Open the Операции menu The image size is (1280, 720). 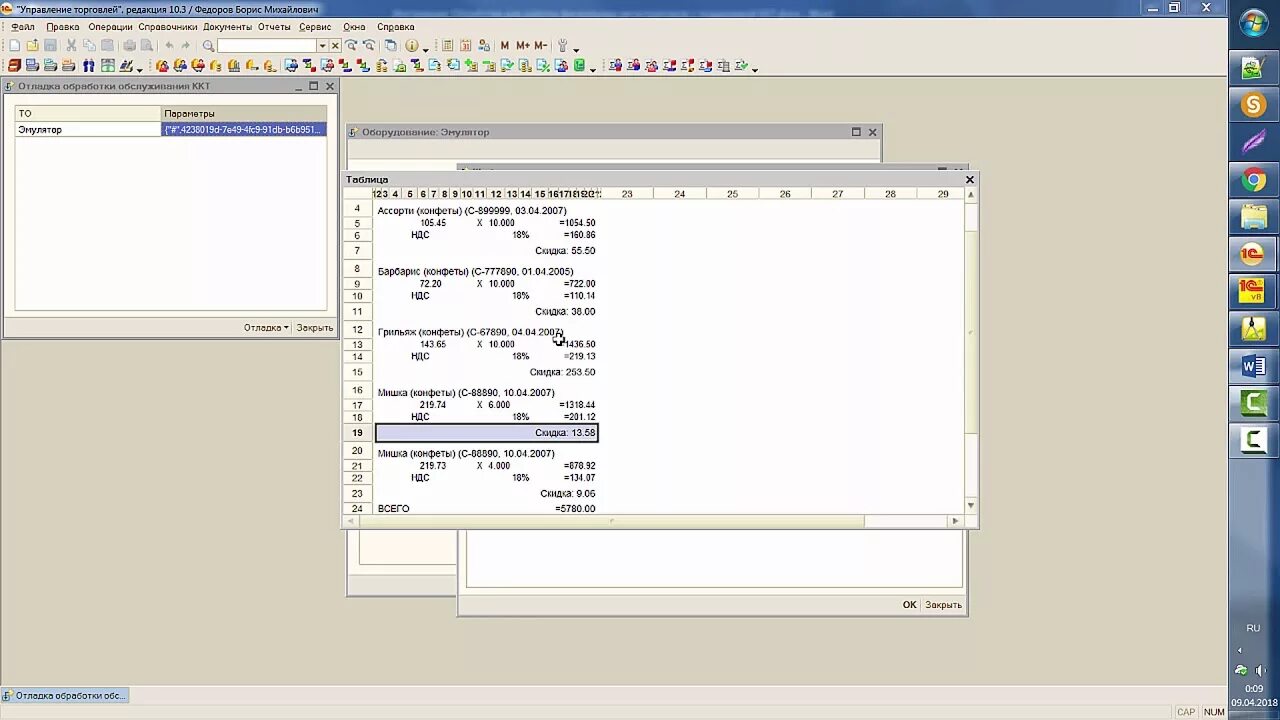(x=110, y=27)
